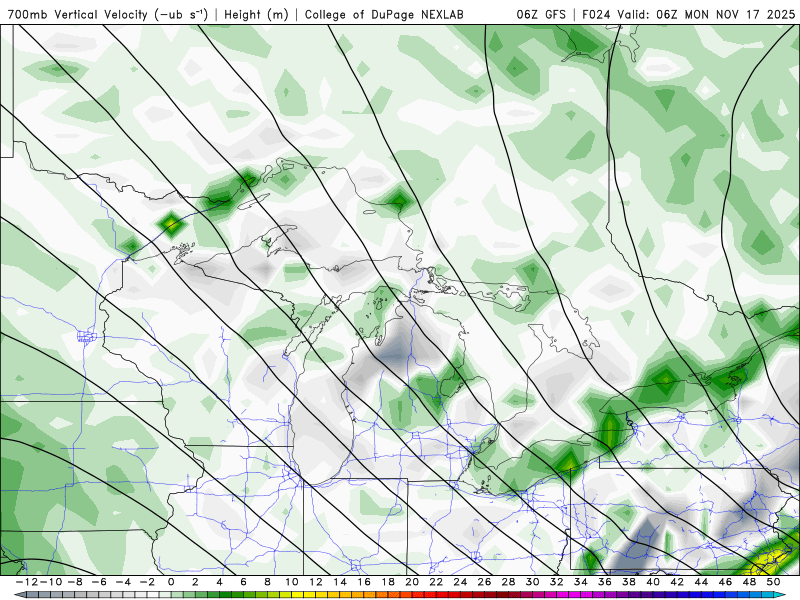Click the 18 value on the color scale
Screen dimensions: 800x600
(x=388, y=582)
